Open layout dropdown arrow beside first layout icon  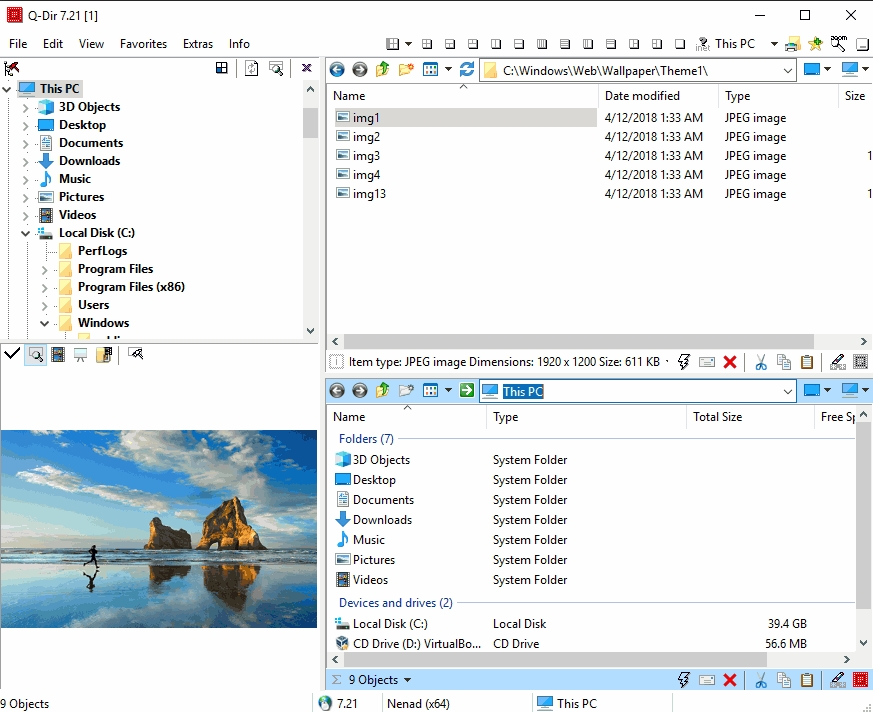tap(408, 44)
